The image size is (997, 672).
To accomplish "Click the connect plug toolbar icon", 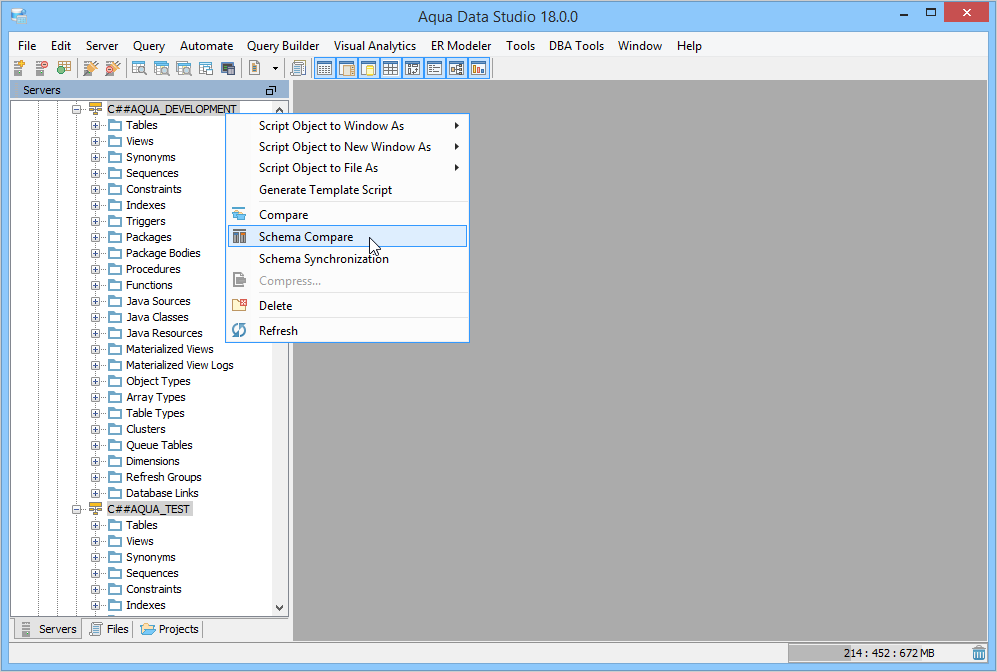I will [x=91, y=68].
